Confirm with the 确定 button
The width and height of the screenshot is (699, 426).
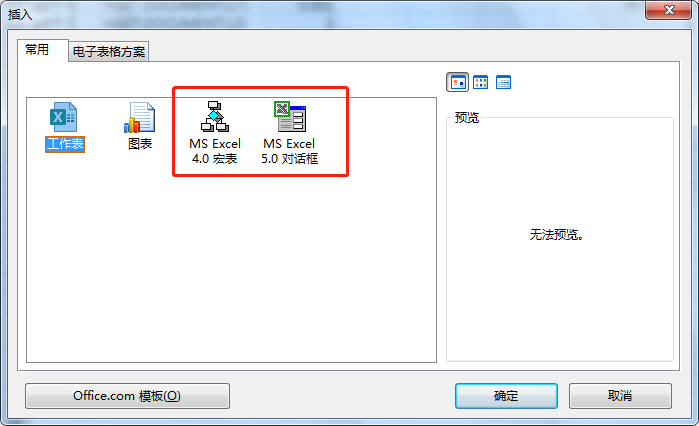(506, 396)
